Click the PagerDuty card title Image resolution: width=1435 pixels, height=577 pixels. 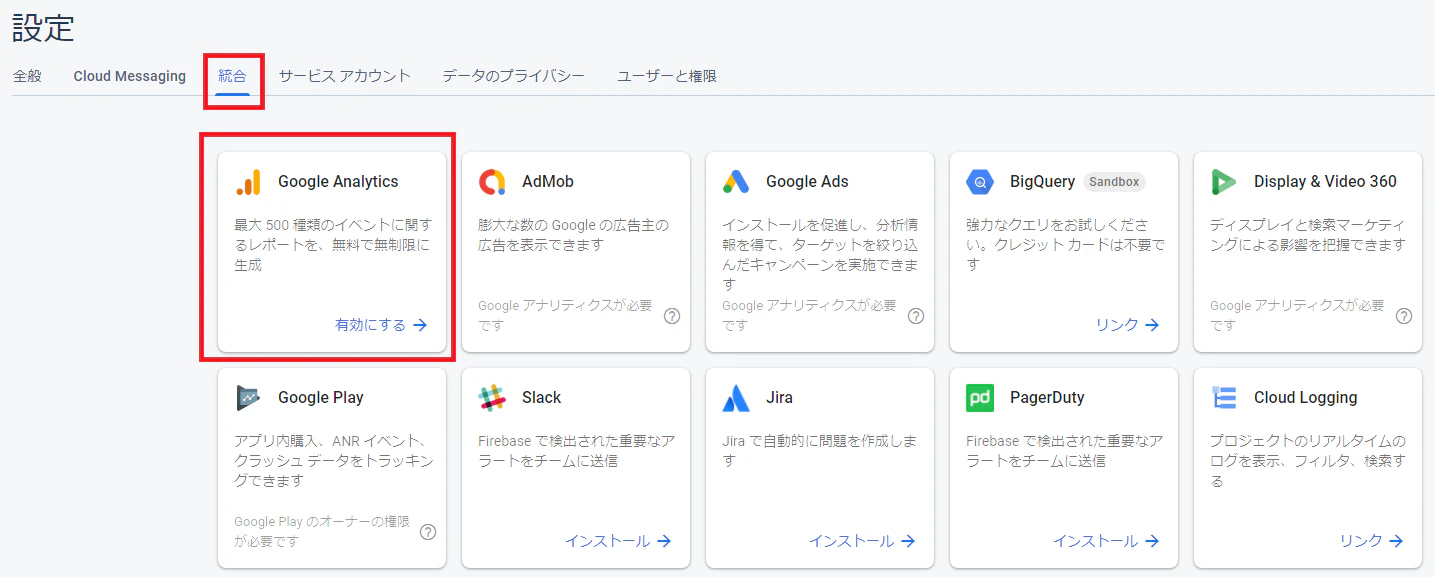pos(1047,398)
